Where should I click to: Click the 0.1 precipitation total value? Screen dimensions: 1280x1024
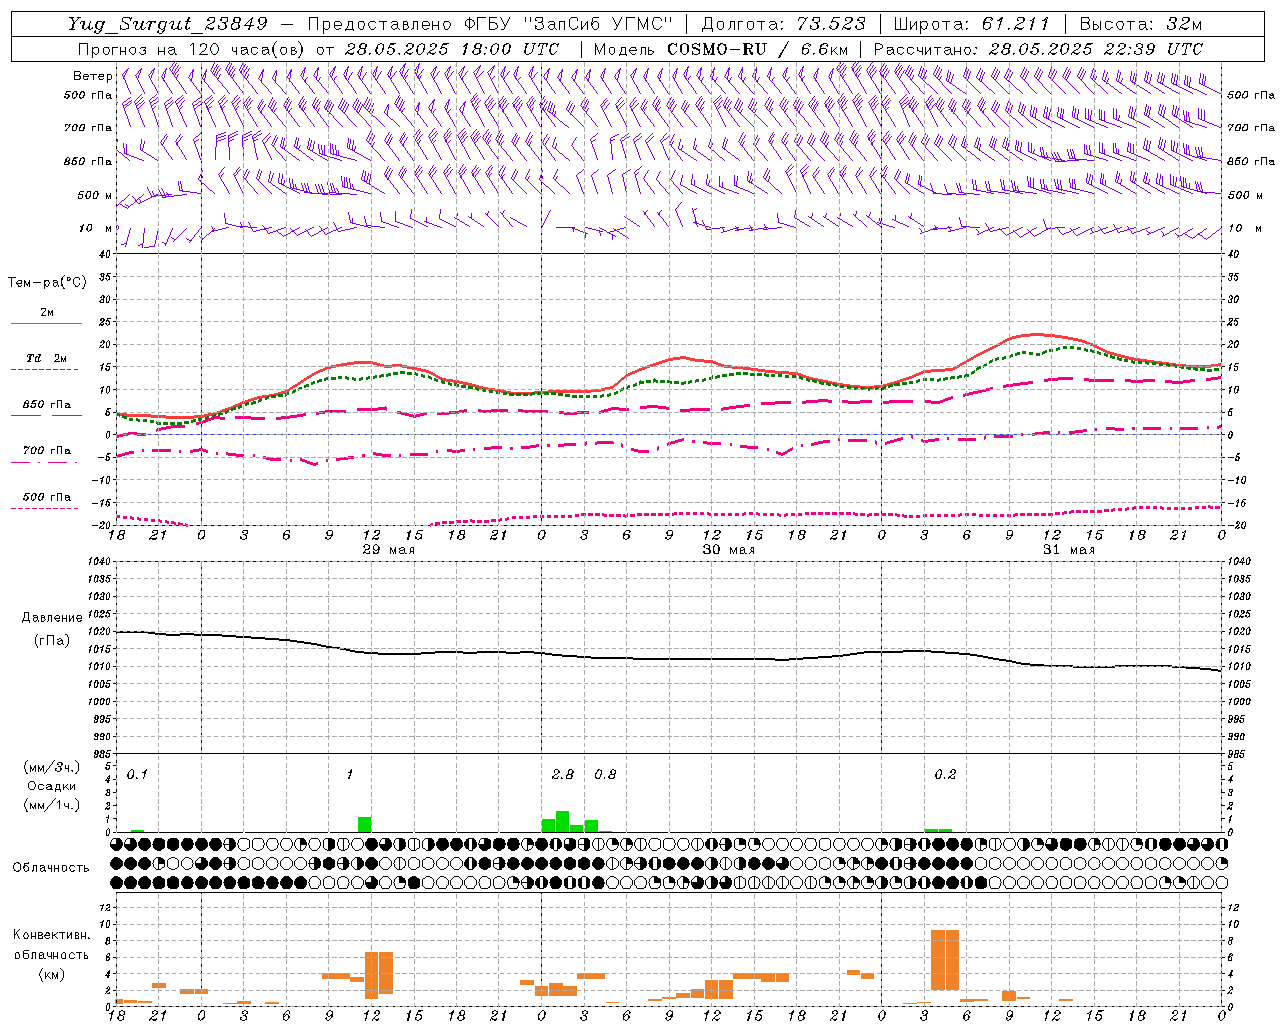tap(137, 775)
